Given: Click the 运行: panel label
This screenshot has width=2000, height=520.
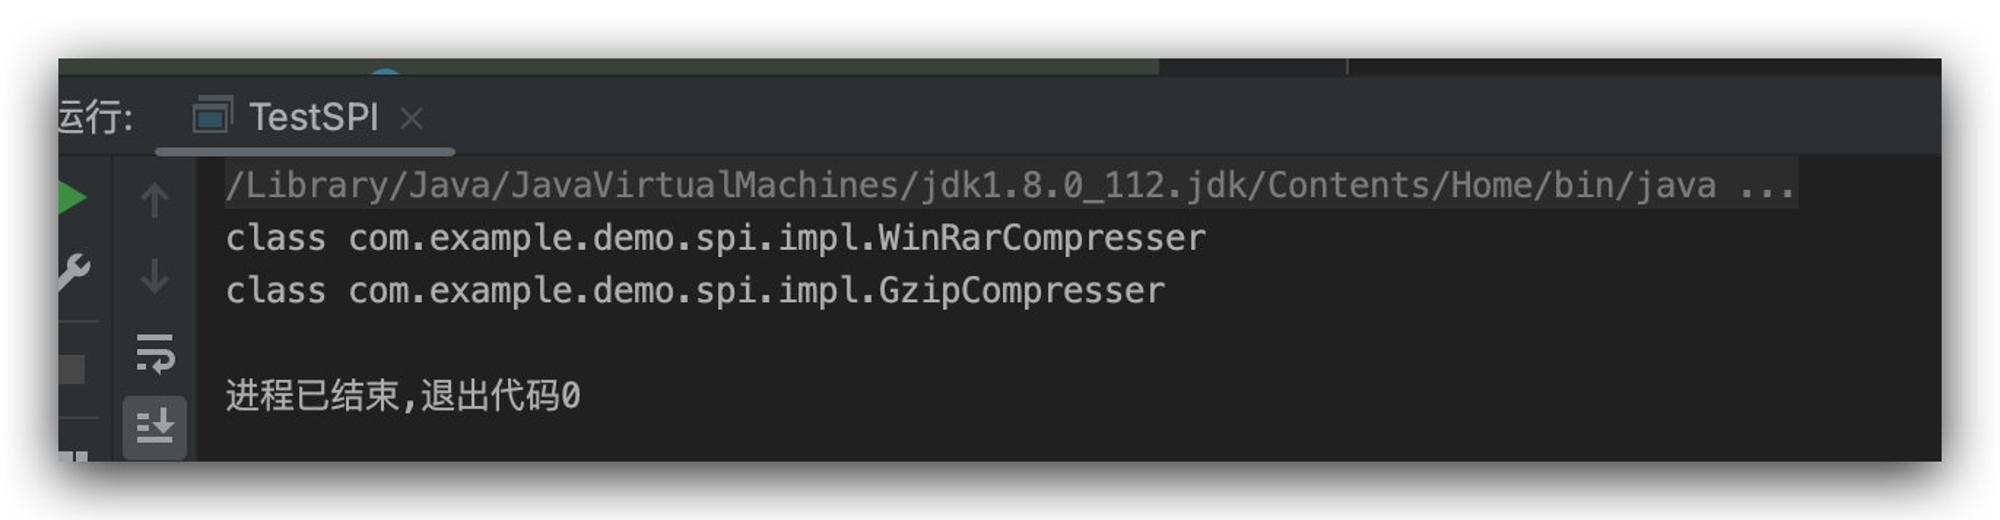Looking at the screenshot, I should click(x=95, y=117).
